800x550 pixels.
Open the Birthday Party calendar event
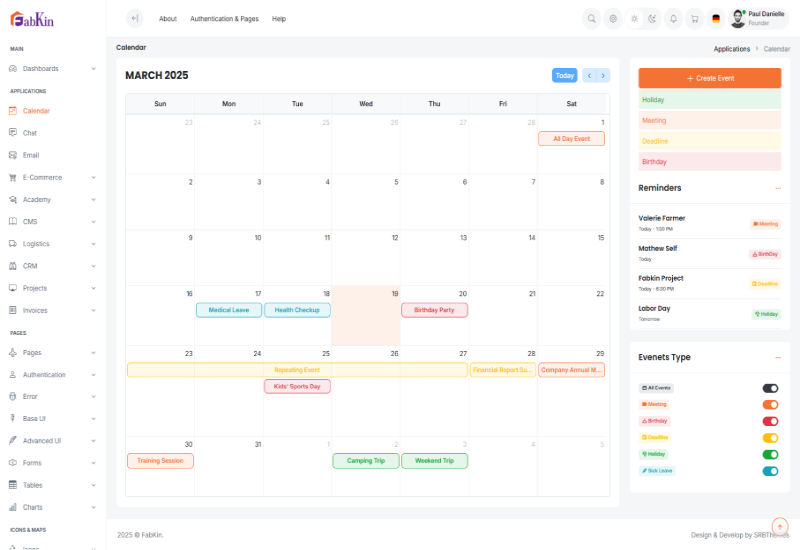click(434, 310)
